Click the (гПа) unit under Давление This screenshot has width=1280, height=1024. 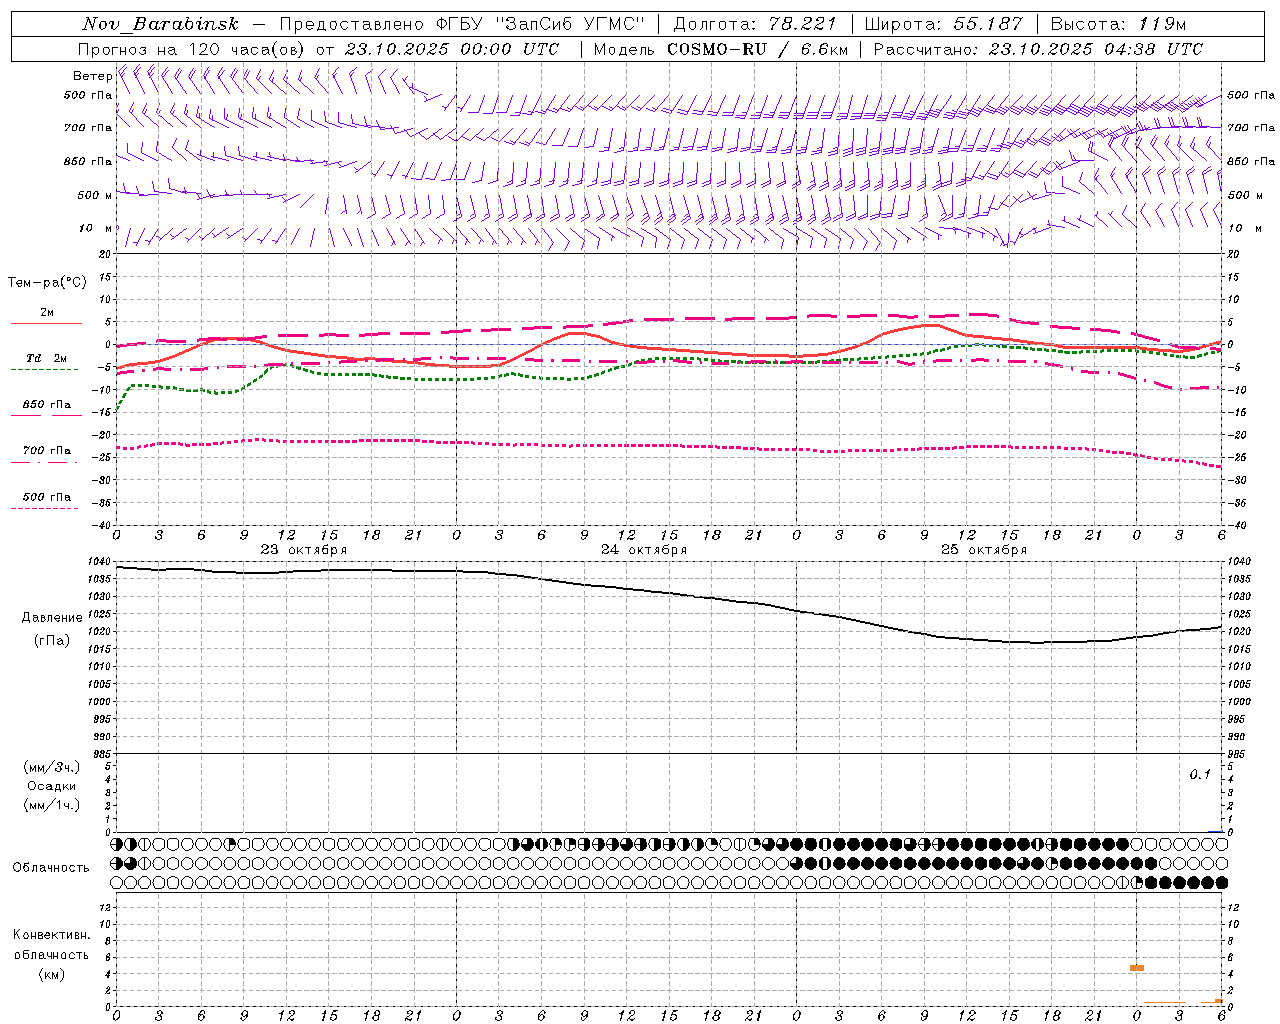click(52, 641)
